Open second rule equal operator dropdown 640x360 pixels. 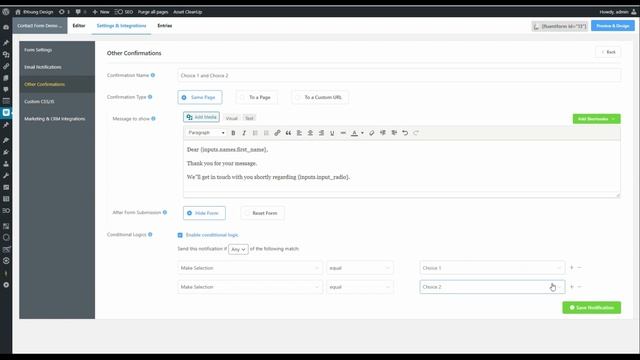pos(360,287)
